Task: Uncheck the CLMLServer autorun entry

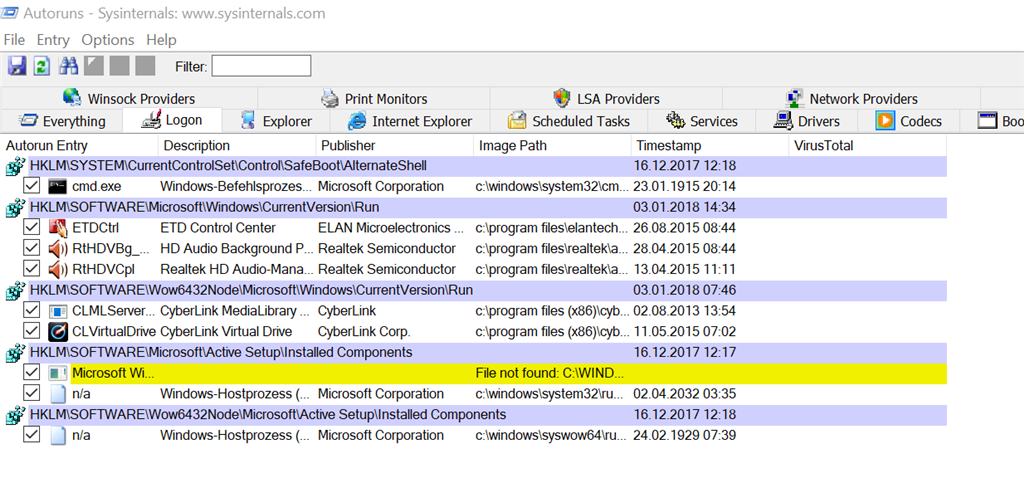Action: [31, 311]
